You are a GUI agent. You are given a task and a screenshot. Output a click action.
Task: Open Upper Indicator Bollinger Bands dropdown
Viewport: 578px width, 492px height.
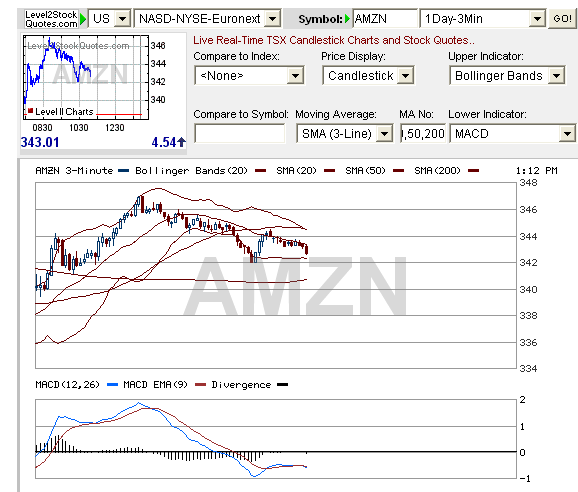507,76
